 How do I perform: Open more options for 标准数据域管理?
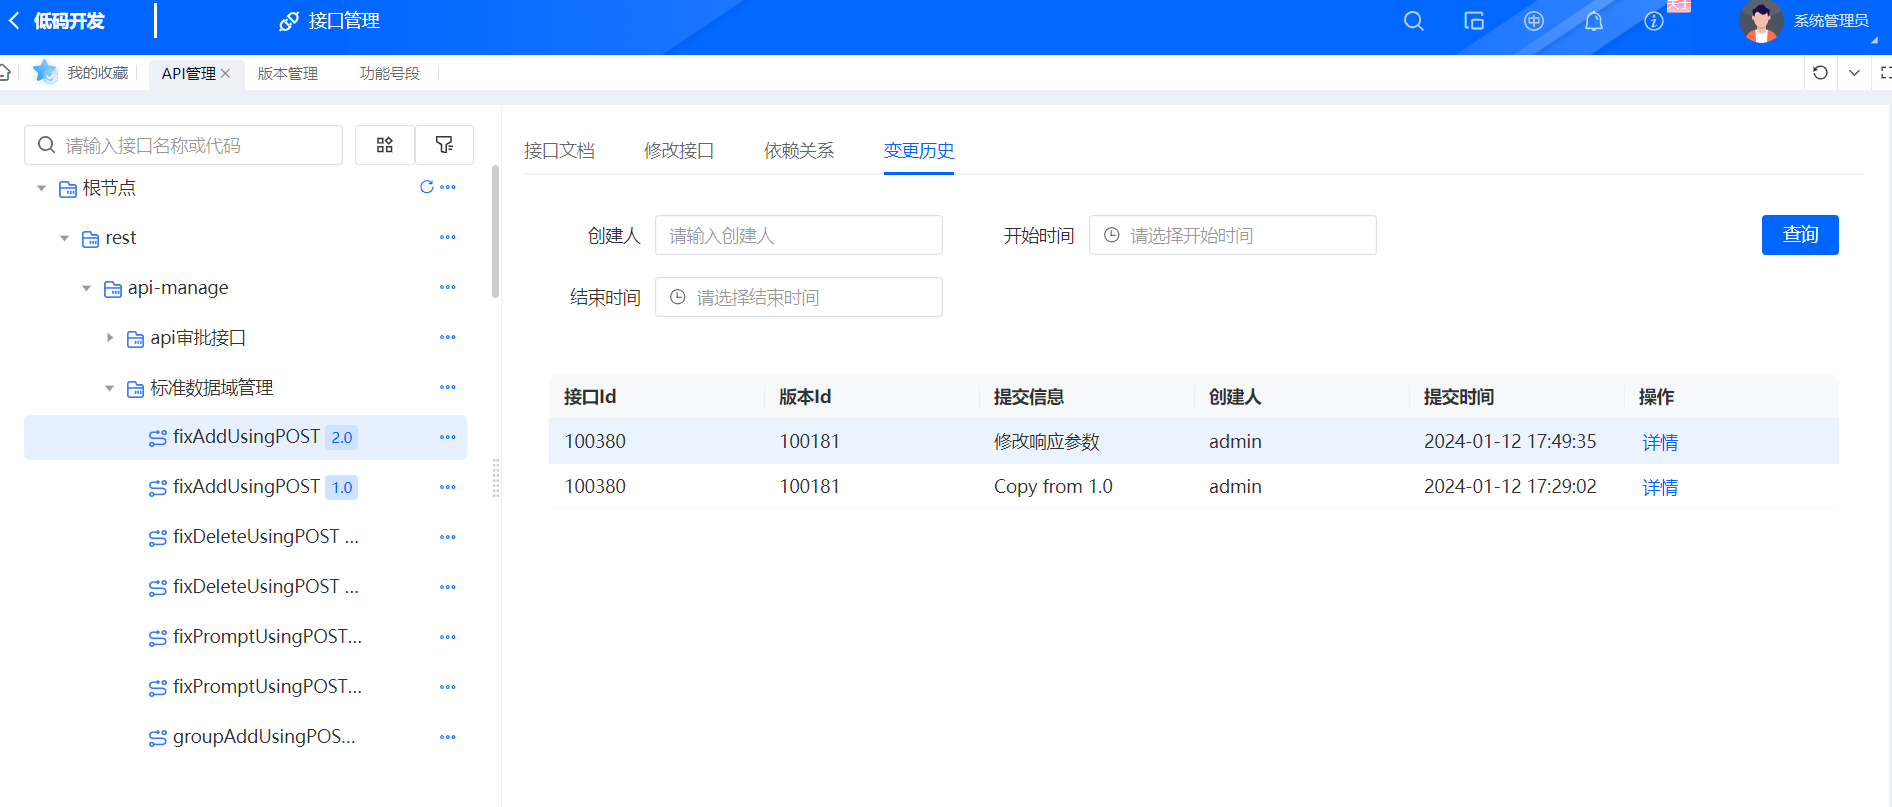click(x=448, y=387)
